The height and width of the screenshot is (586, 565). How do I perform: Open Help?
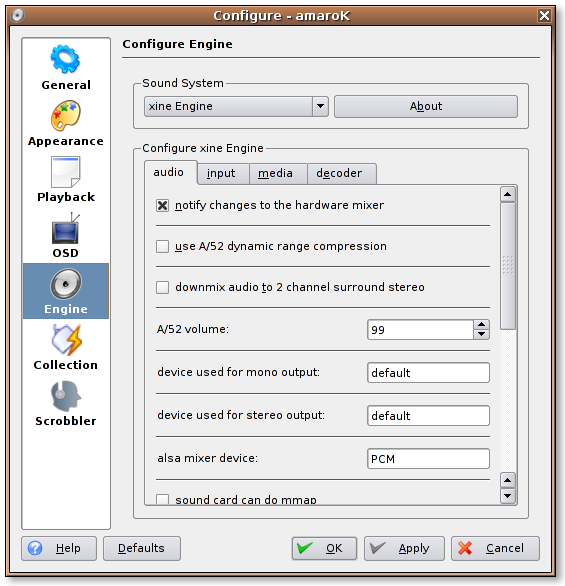(59, 548)
